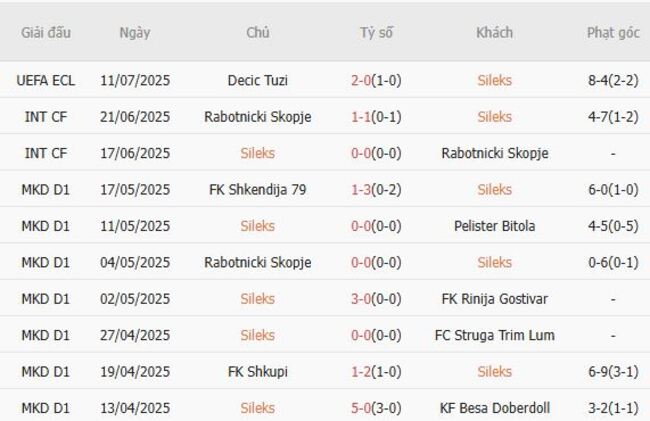Viewport: 650px width, 421px height.
Task: Select the FK Shkupi home team
Action: pyautogui.click(x=257, y=372)
